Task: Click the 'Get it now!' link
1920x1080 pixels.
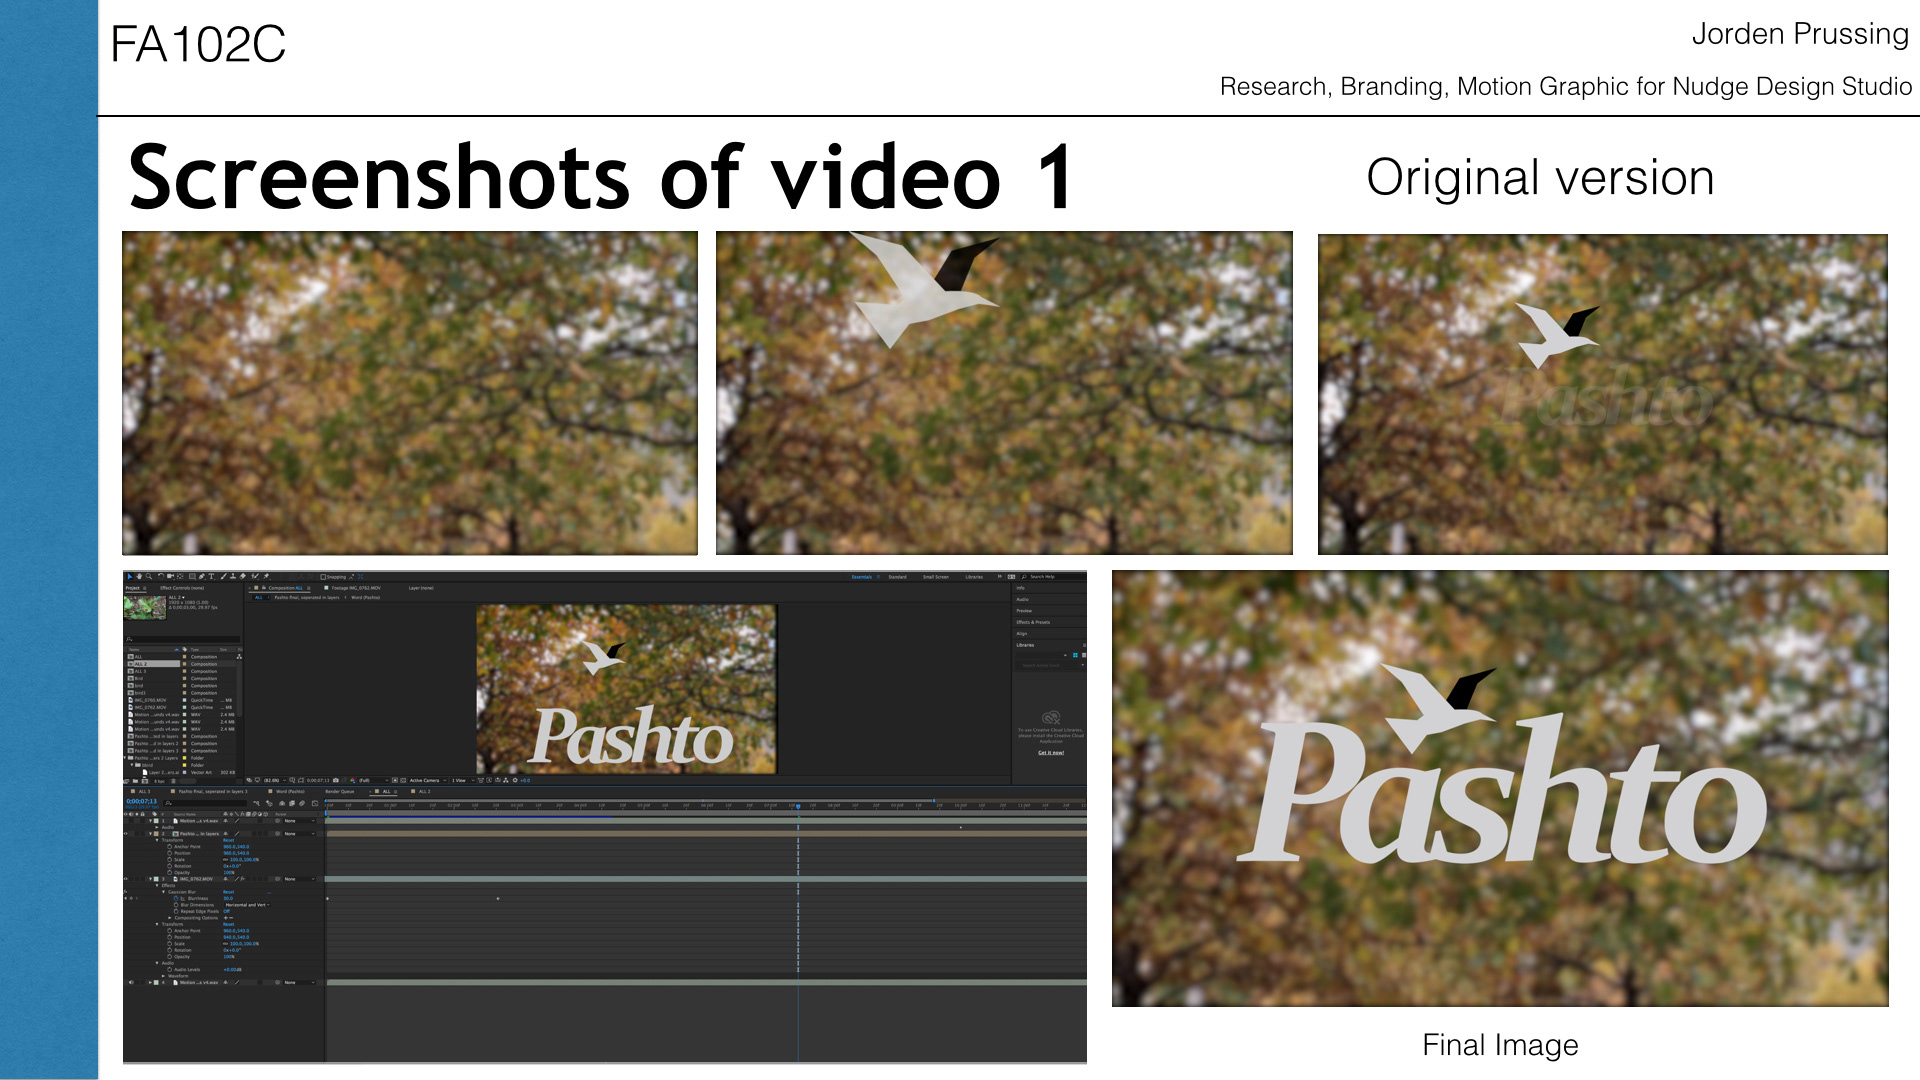Action: 1050,753
